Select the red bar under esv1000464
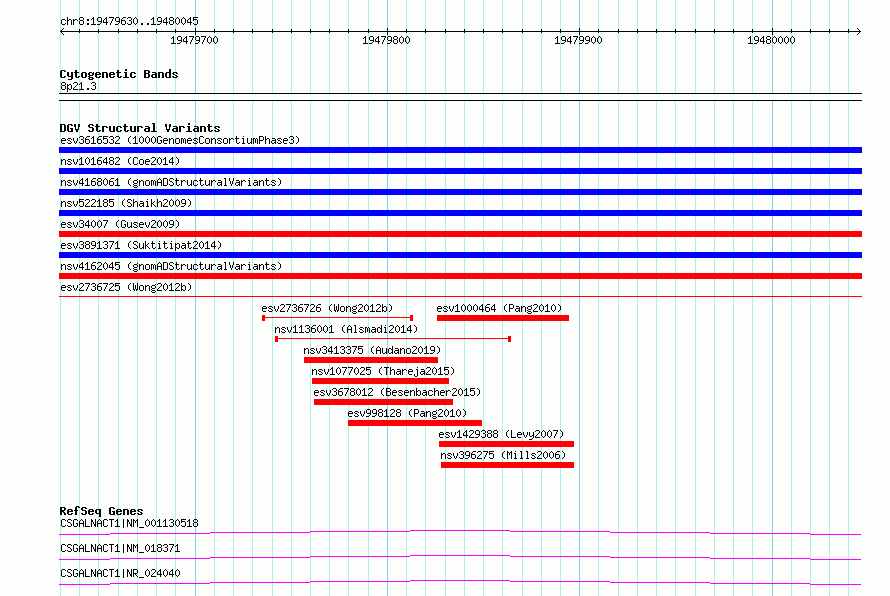Viewport: 890px width, 596px height. [503, 318]
